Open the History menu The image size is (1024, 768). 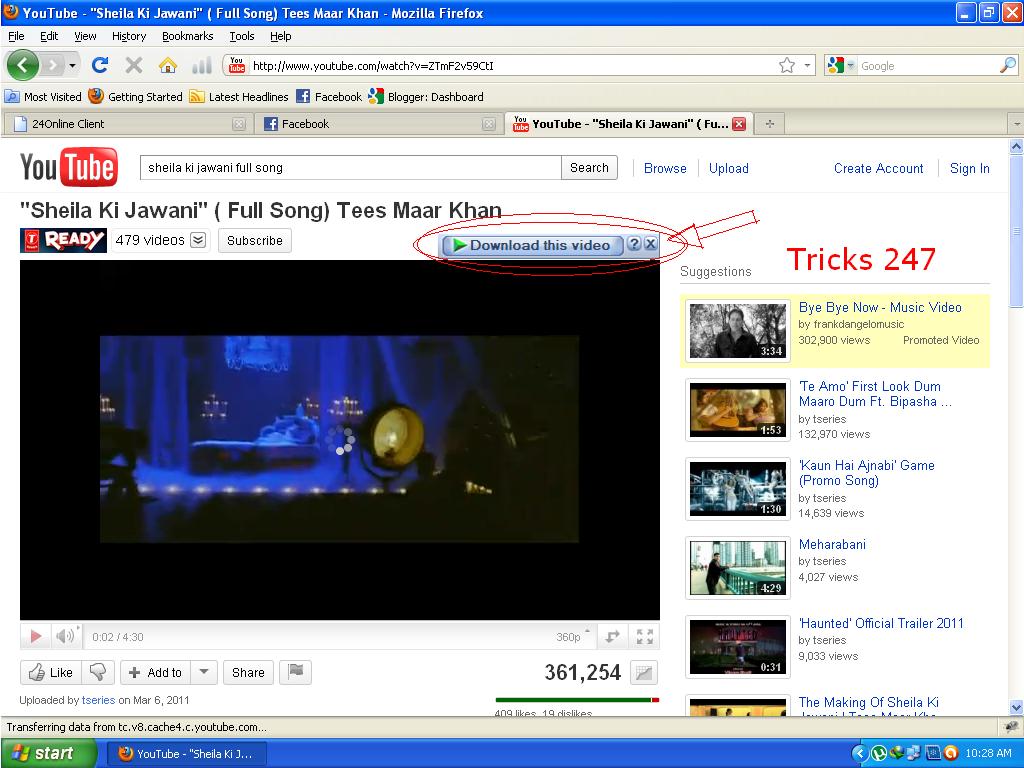(x=129, y=36)
